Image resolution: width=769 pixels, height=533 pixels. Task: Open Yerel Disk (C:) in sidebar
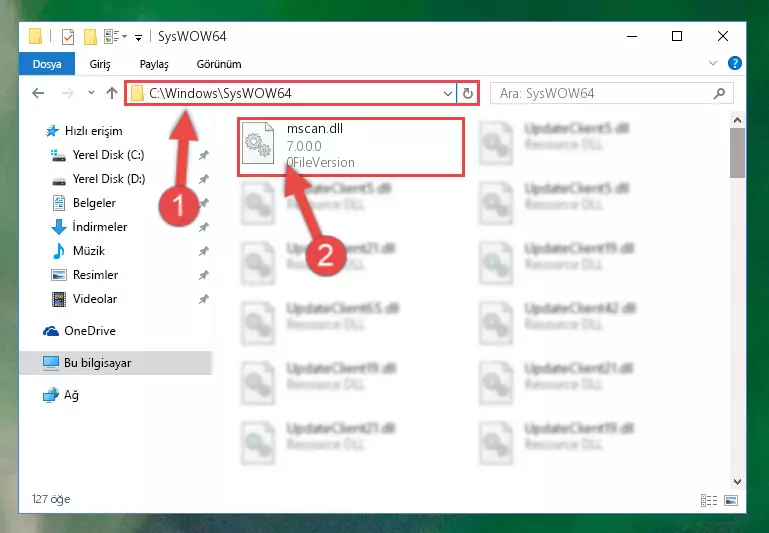coord(108,155)
